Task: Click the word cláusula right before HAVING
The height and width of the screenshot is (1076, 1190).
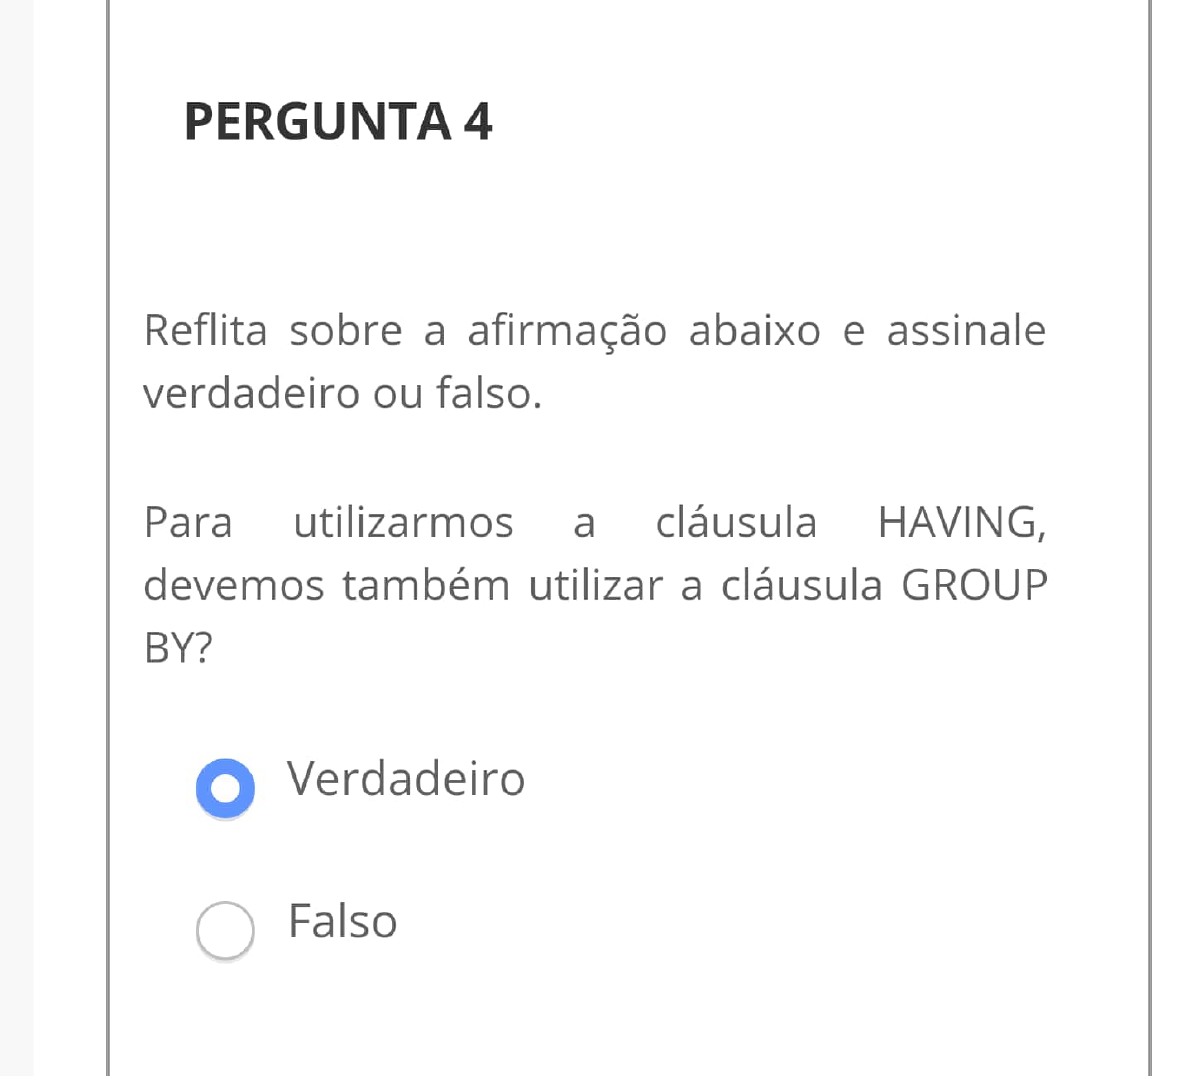Action: pos(736,523)
